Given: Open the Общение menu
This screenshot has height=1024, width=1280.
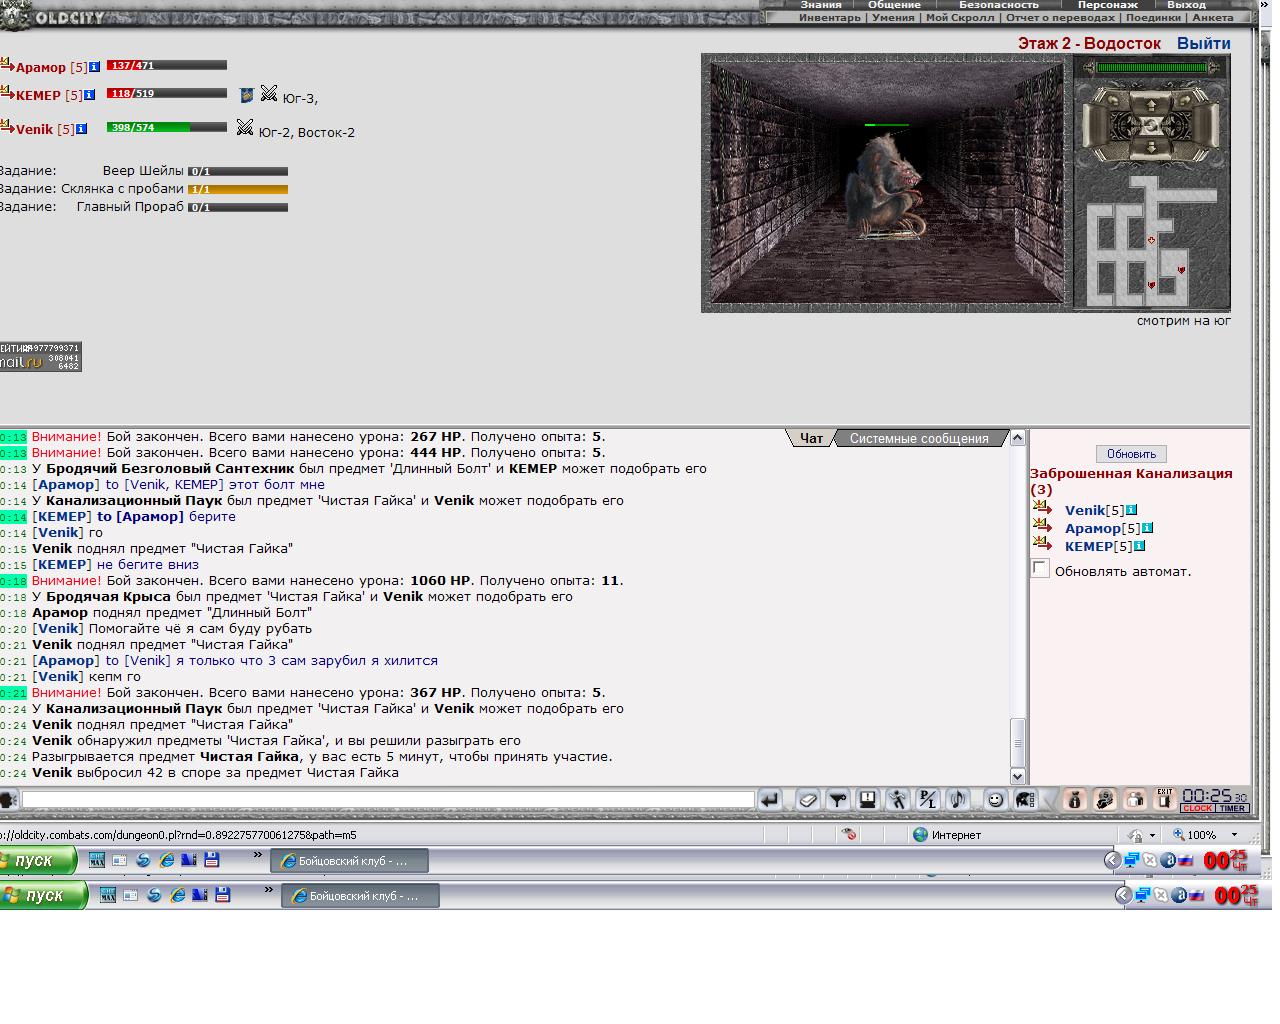Looking at the screenshot, I should 894,5.
